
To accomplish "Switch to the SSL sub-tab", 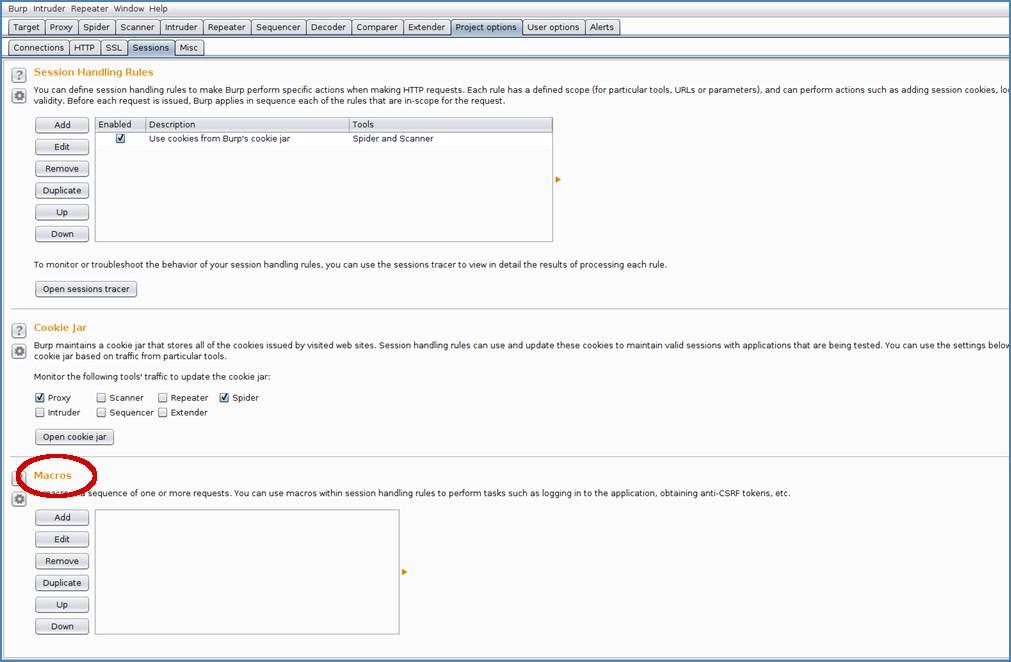I will coord(113,48).
